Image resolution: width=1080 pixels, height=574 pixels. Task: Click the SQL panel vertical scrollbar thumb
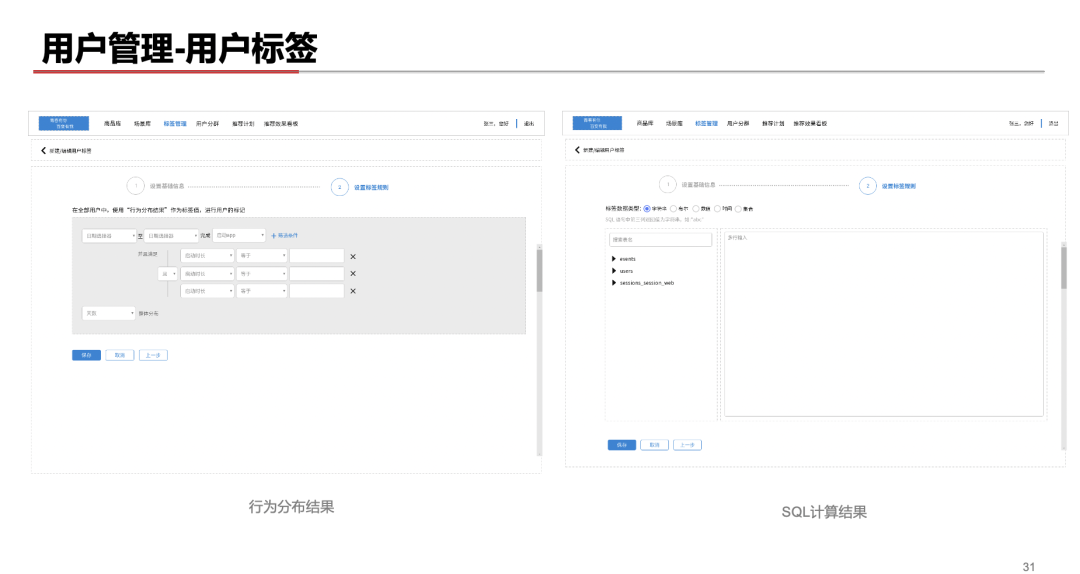tap(1064, 267)
